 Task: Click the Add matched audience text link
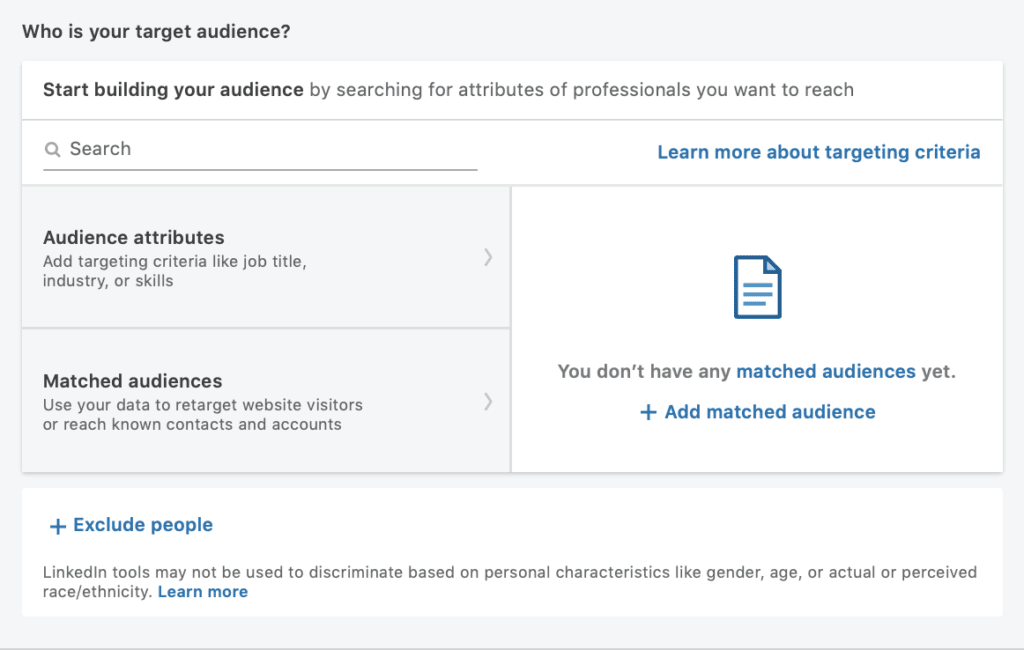point(769,412)
